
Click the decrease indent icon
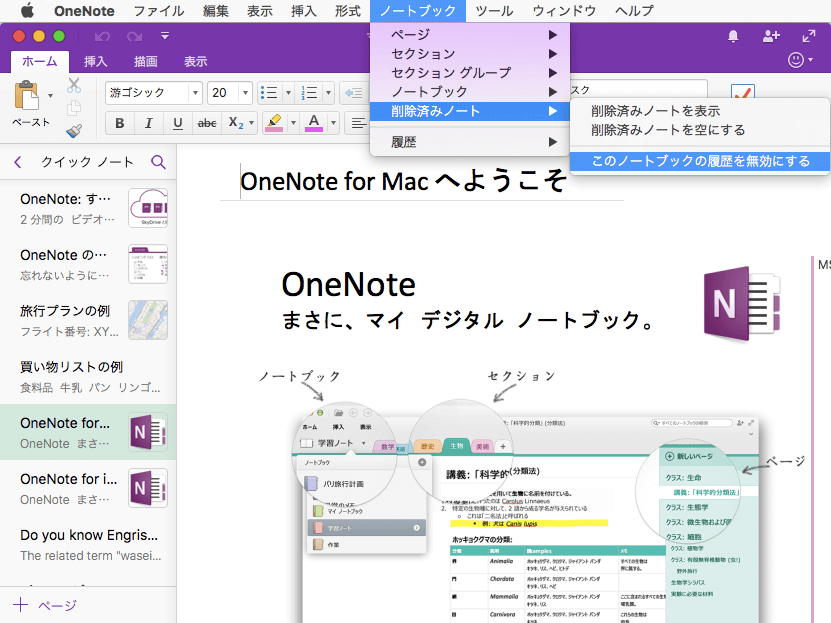click(353, 93)
